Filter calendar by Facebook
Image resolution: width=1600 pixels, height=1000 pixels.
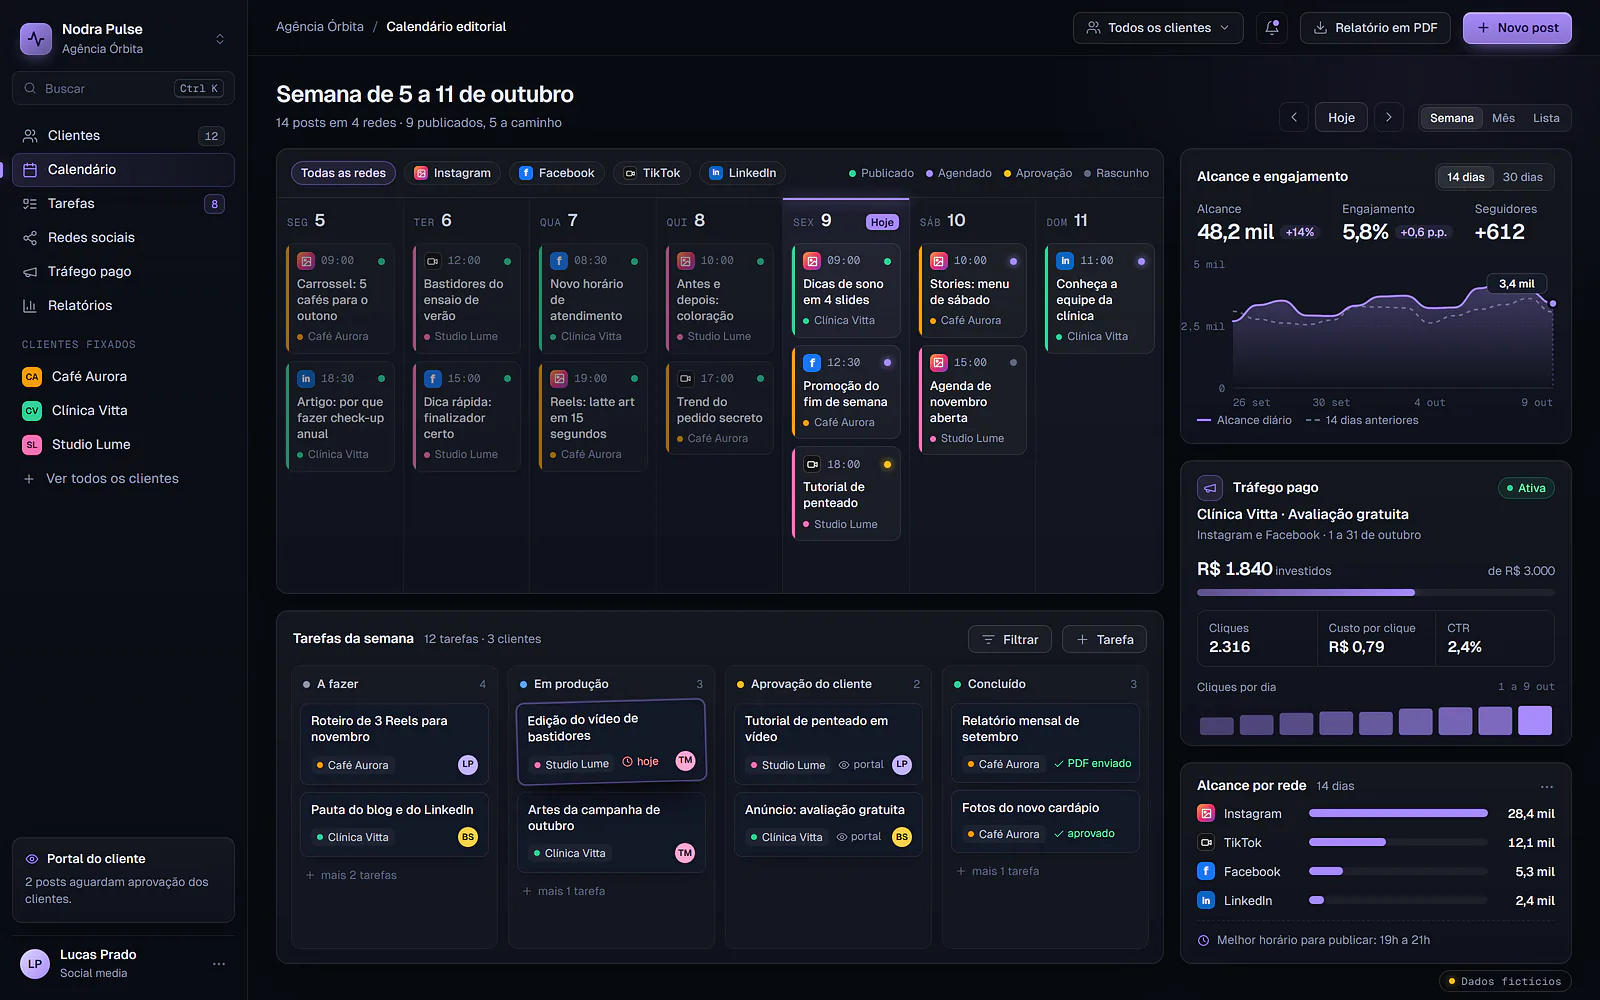coord(557,173)
